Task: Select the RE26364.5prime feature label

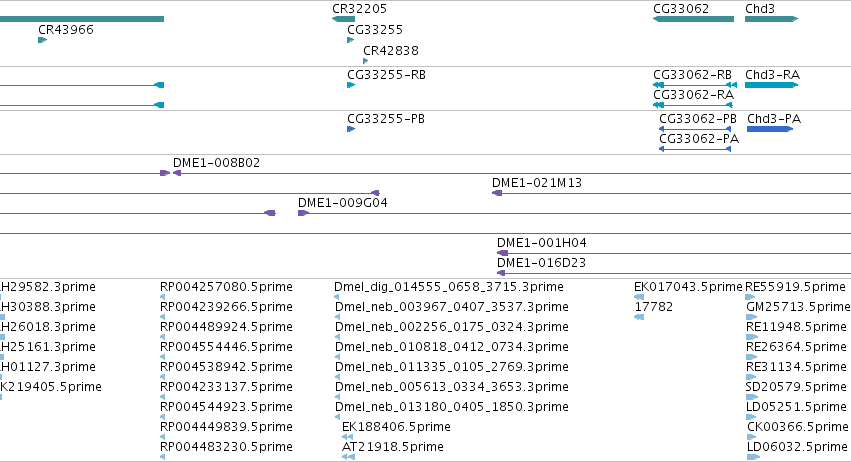Action: click(796, 347)
